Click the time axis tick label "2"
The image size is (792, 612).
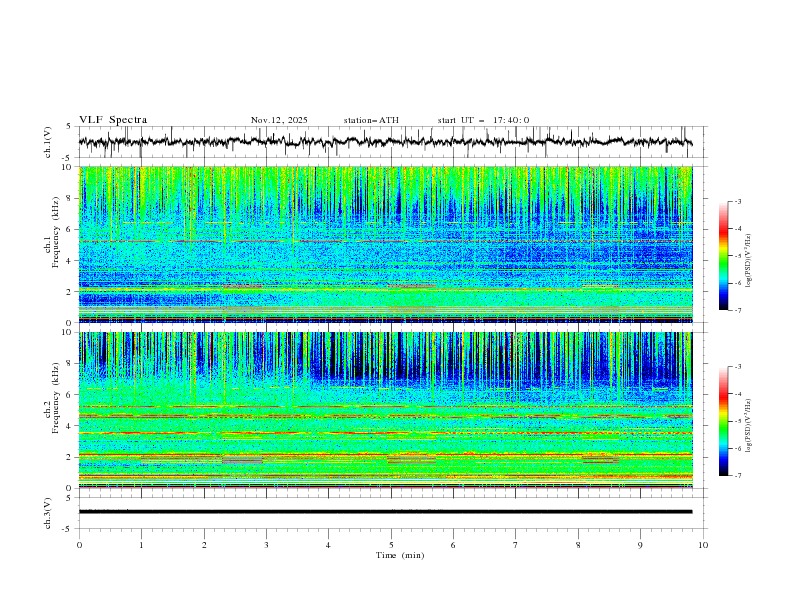204,545
